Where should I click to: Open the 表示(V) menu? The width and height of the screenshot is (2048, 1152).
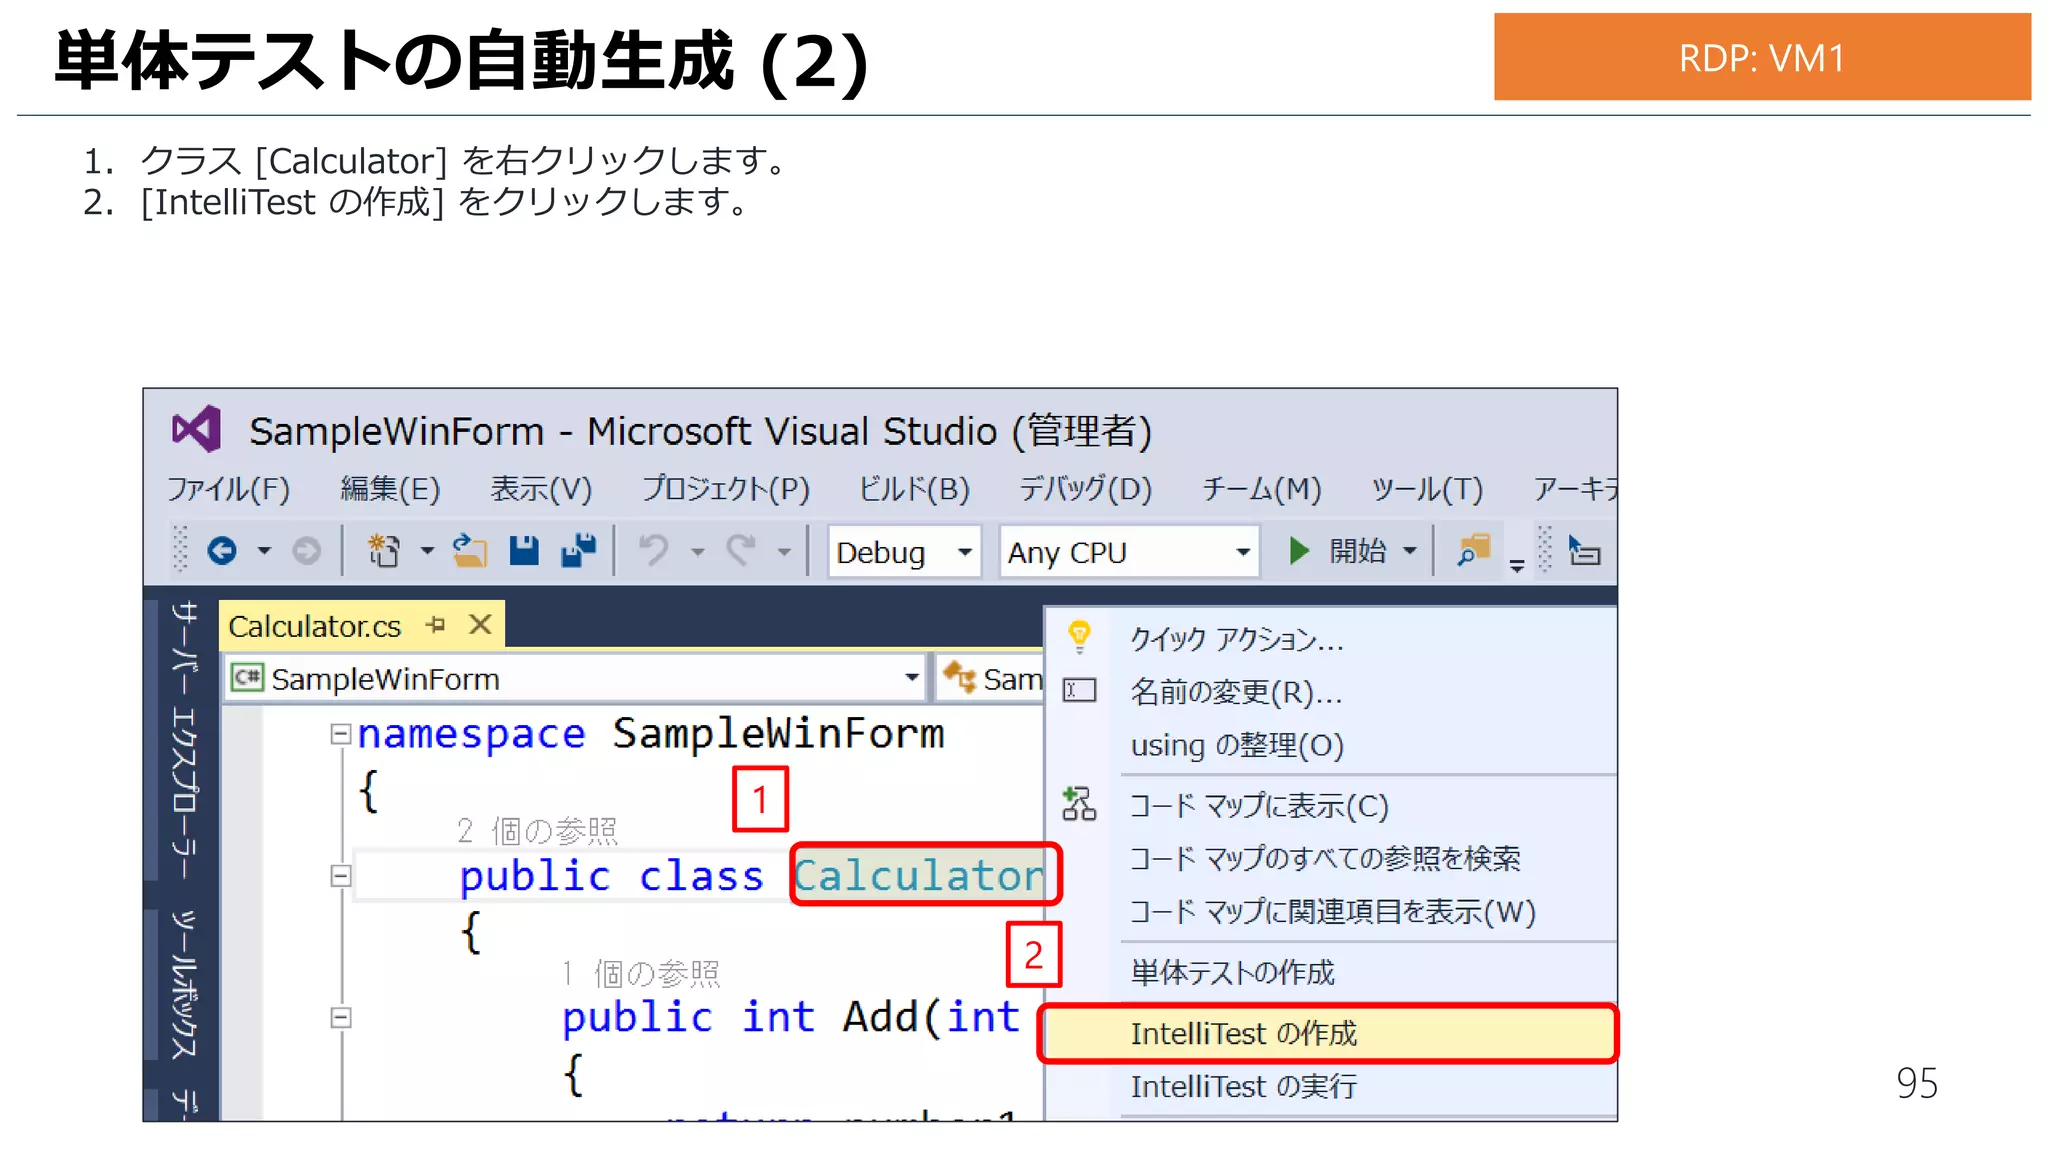pyautogui.click(x=541, y=489)
